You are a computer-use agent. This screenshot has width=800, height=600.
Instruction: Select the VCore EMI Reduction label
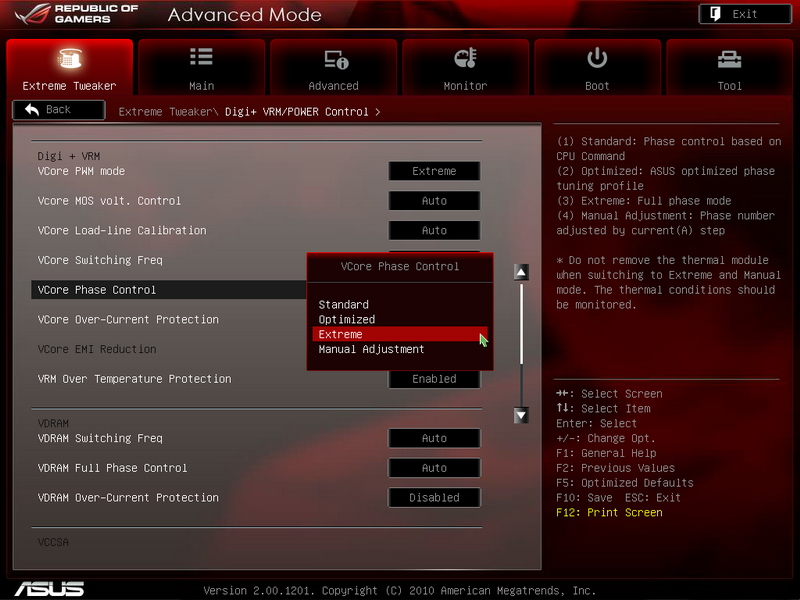pos(97,349)
